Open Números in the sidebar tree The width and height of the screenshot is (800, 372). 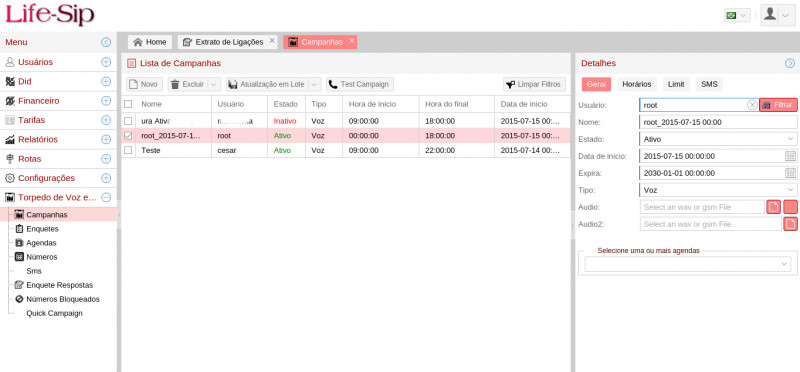41,257
